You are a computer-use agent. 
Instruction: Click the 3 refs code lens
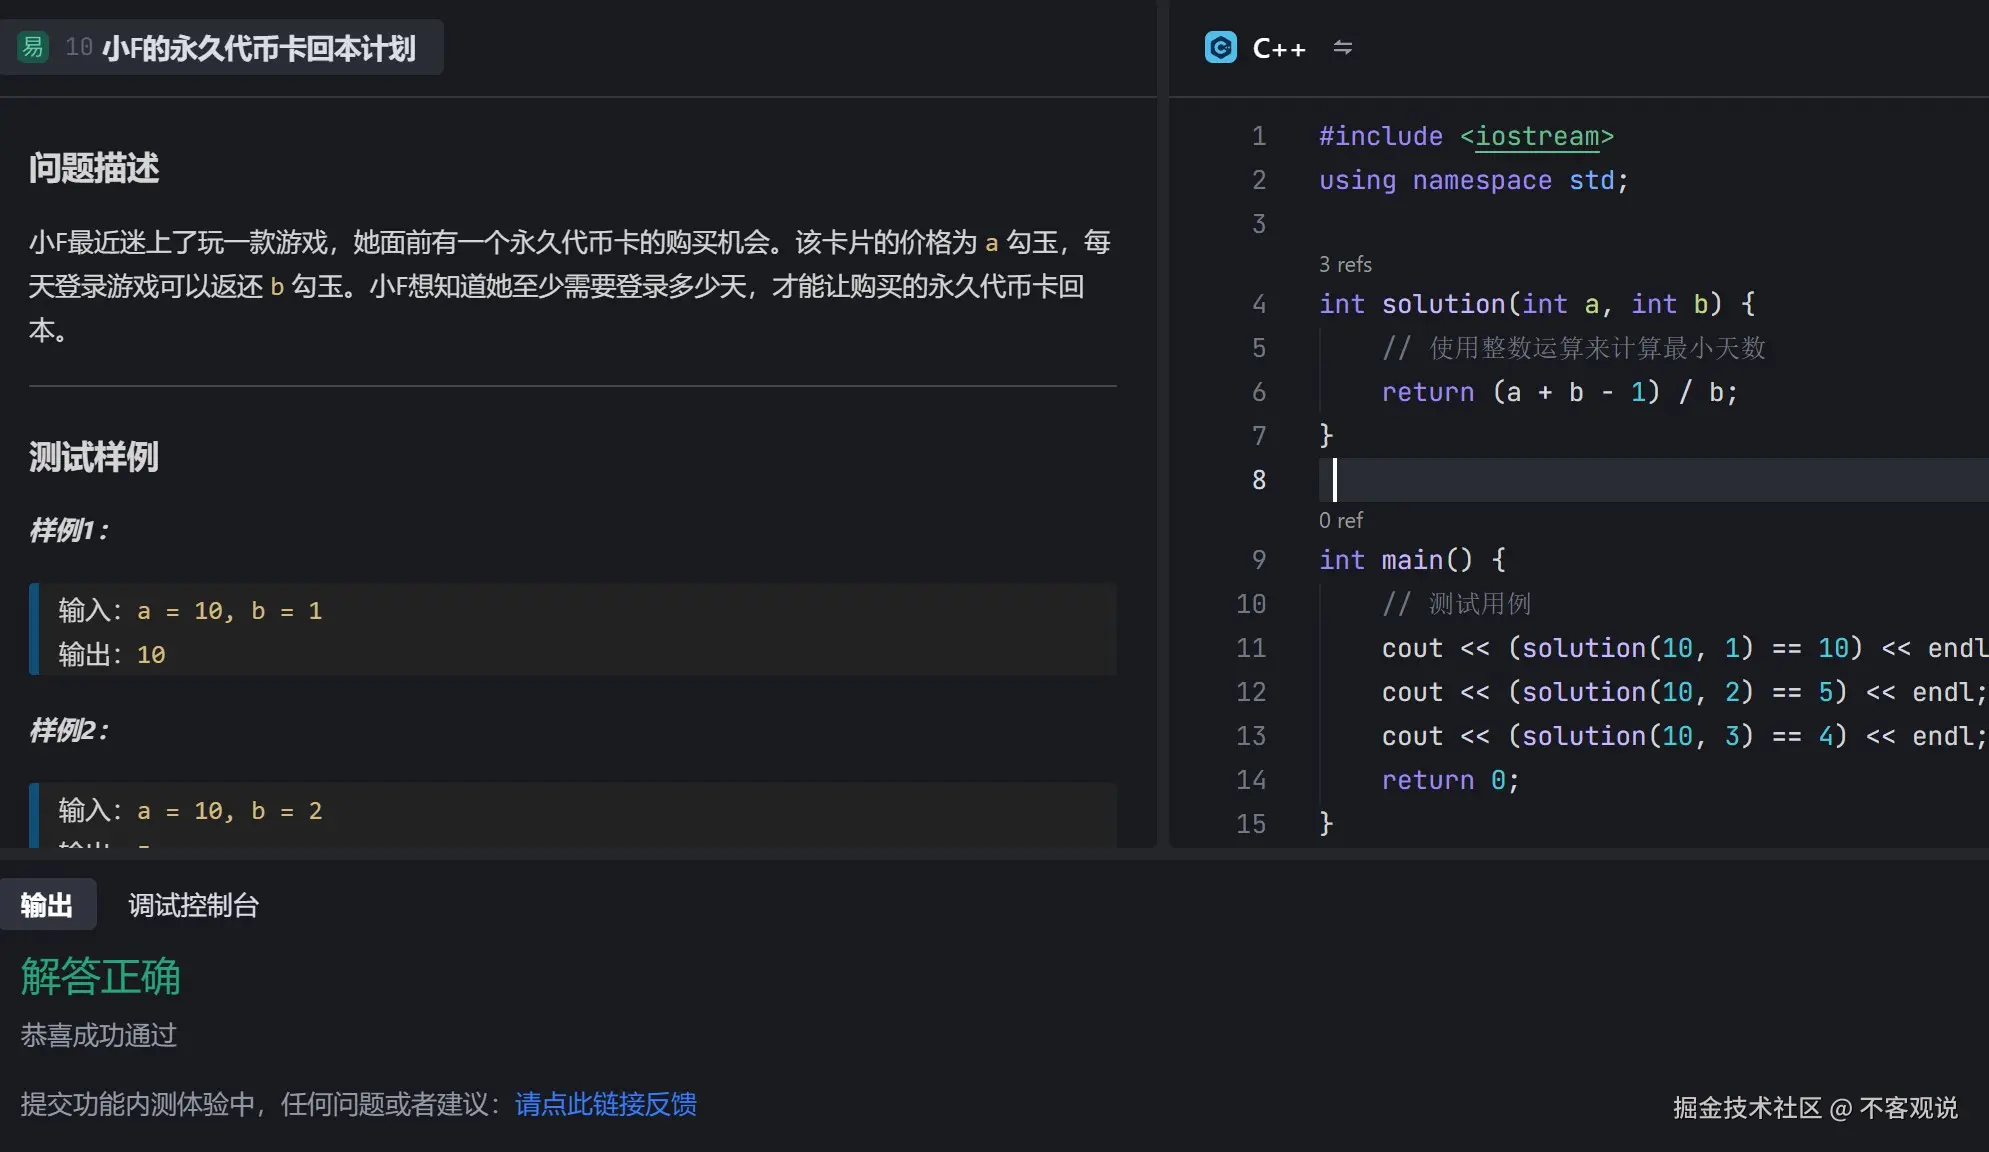pos(1345,264)
